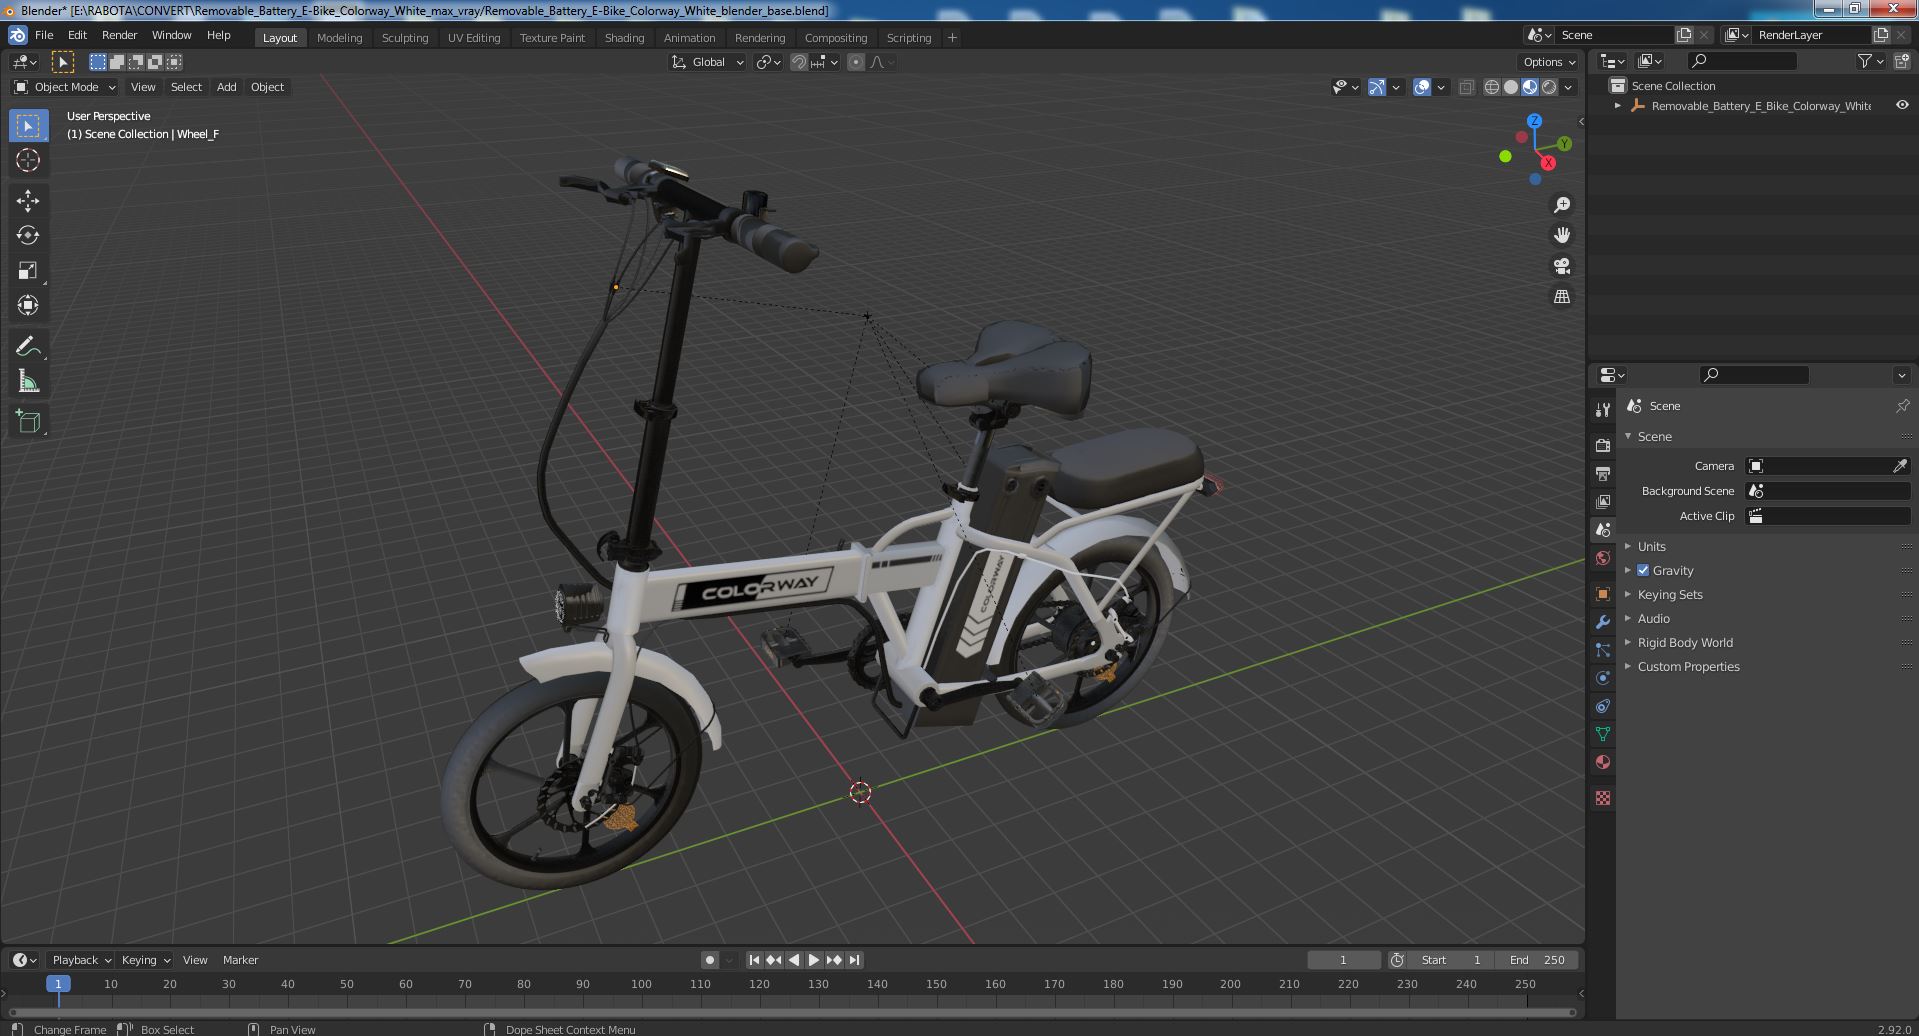Toggle snapping magnet button

[799, 62]
